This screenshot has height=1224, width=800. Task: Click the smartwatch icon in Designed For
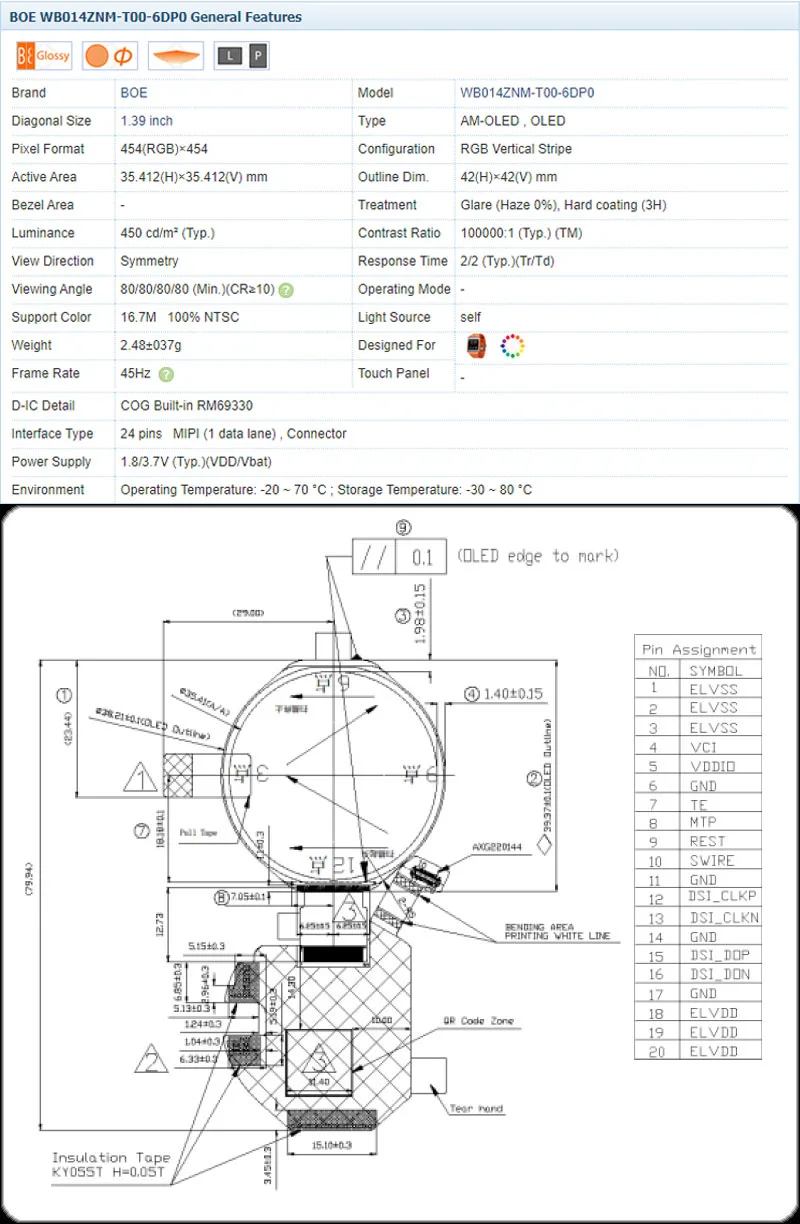pyautogui.click(x=476, y=346)
